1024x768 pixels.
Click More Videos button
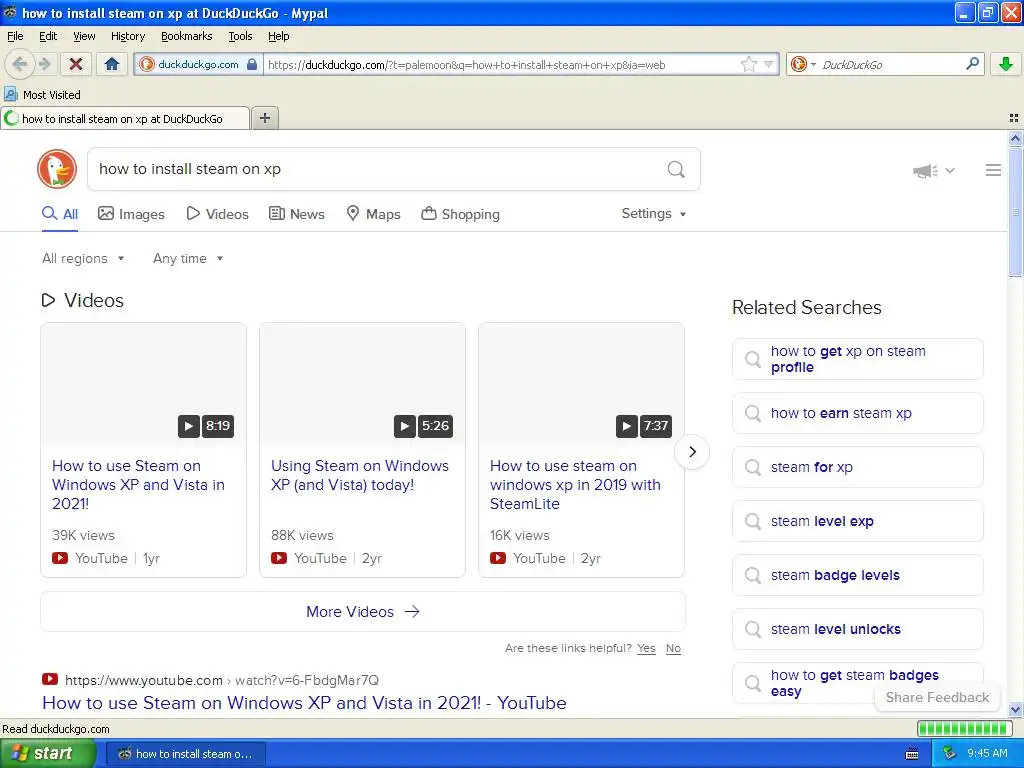[362, 612]
